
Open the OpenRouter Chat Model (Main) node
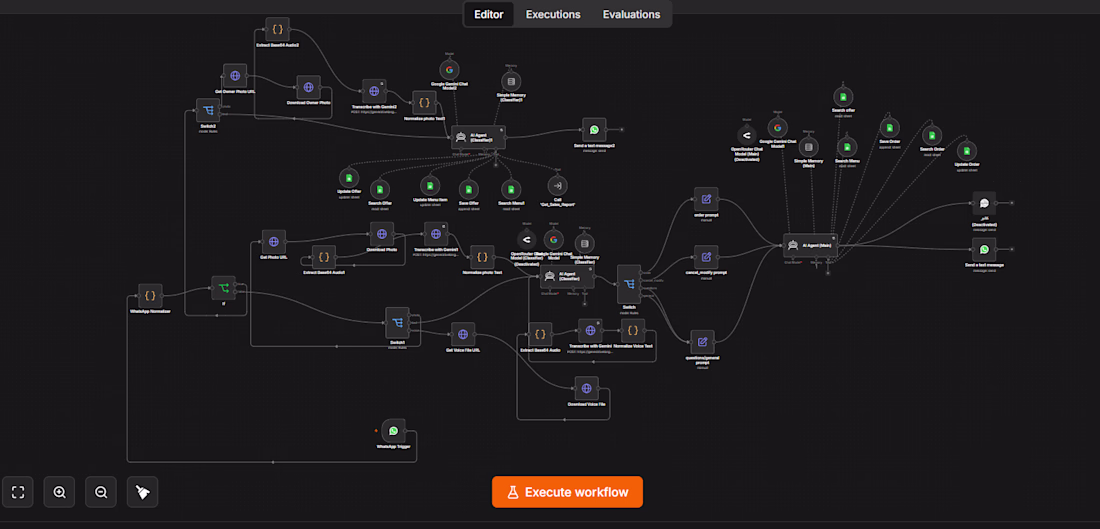(746, 135)
